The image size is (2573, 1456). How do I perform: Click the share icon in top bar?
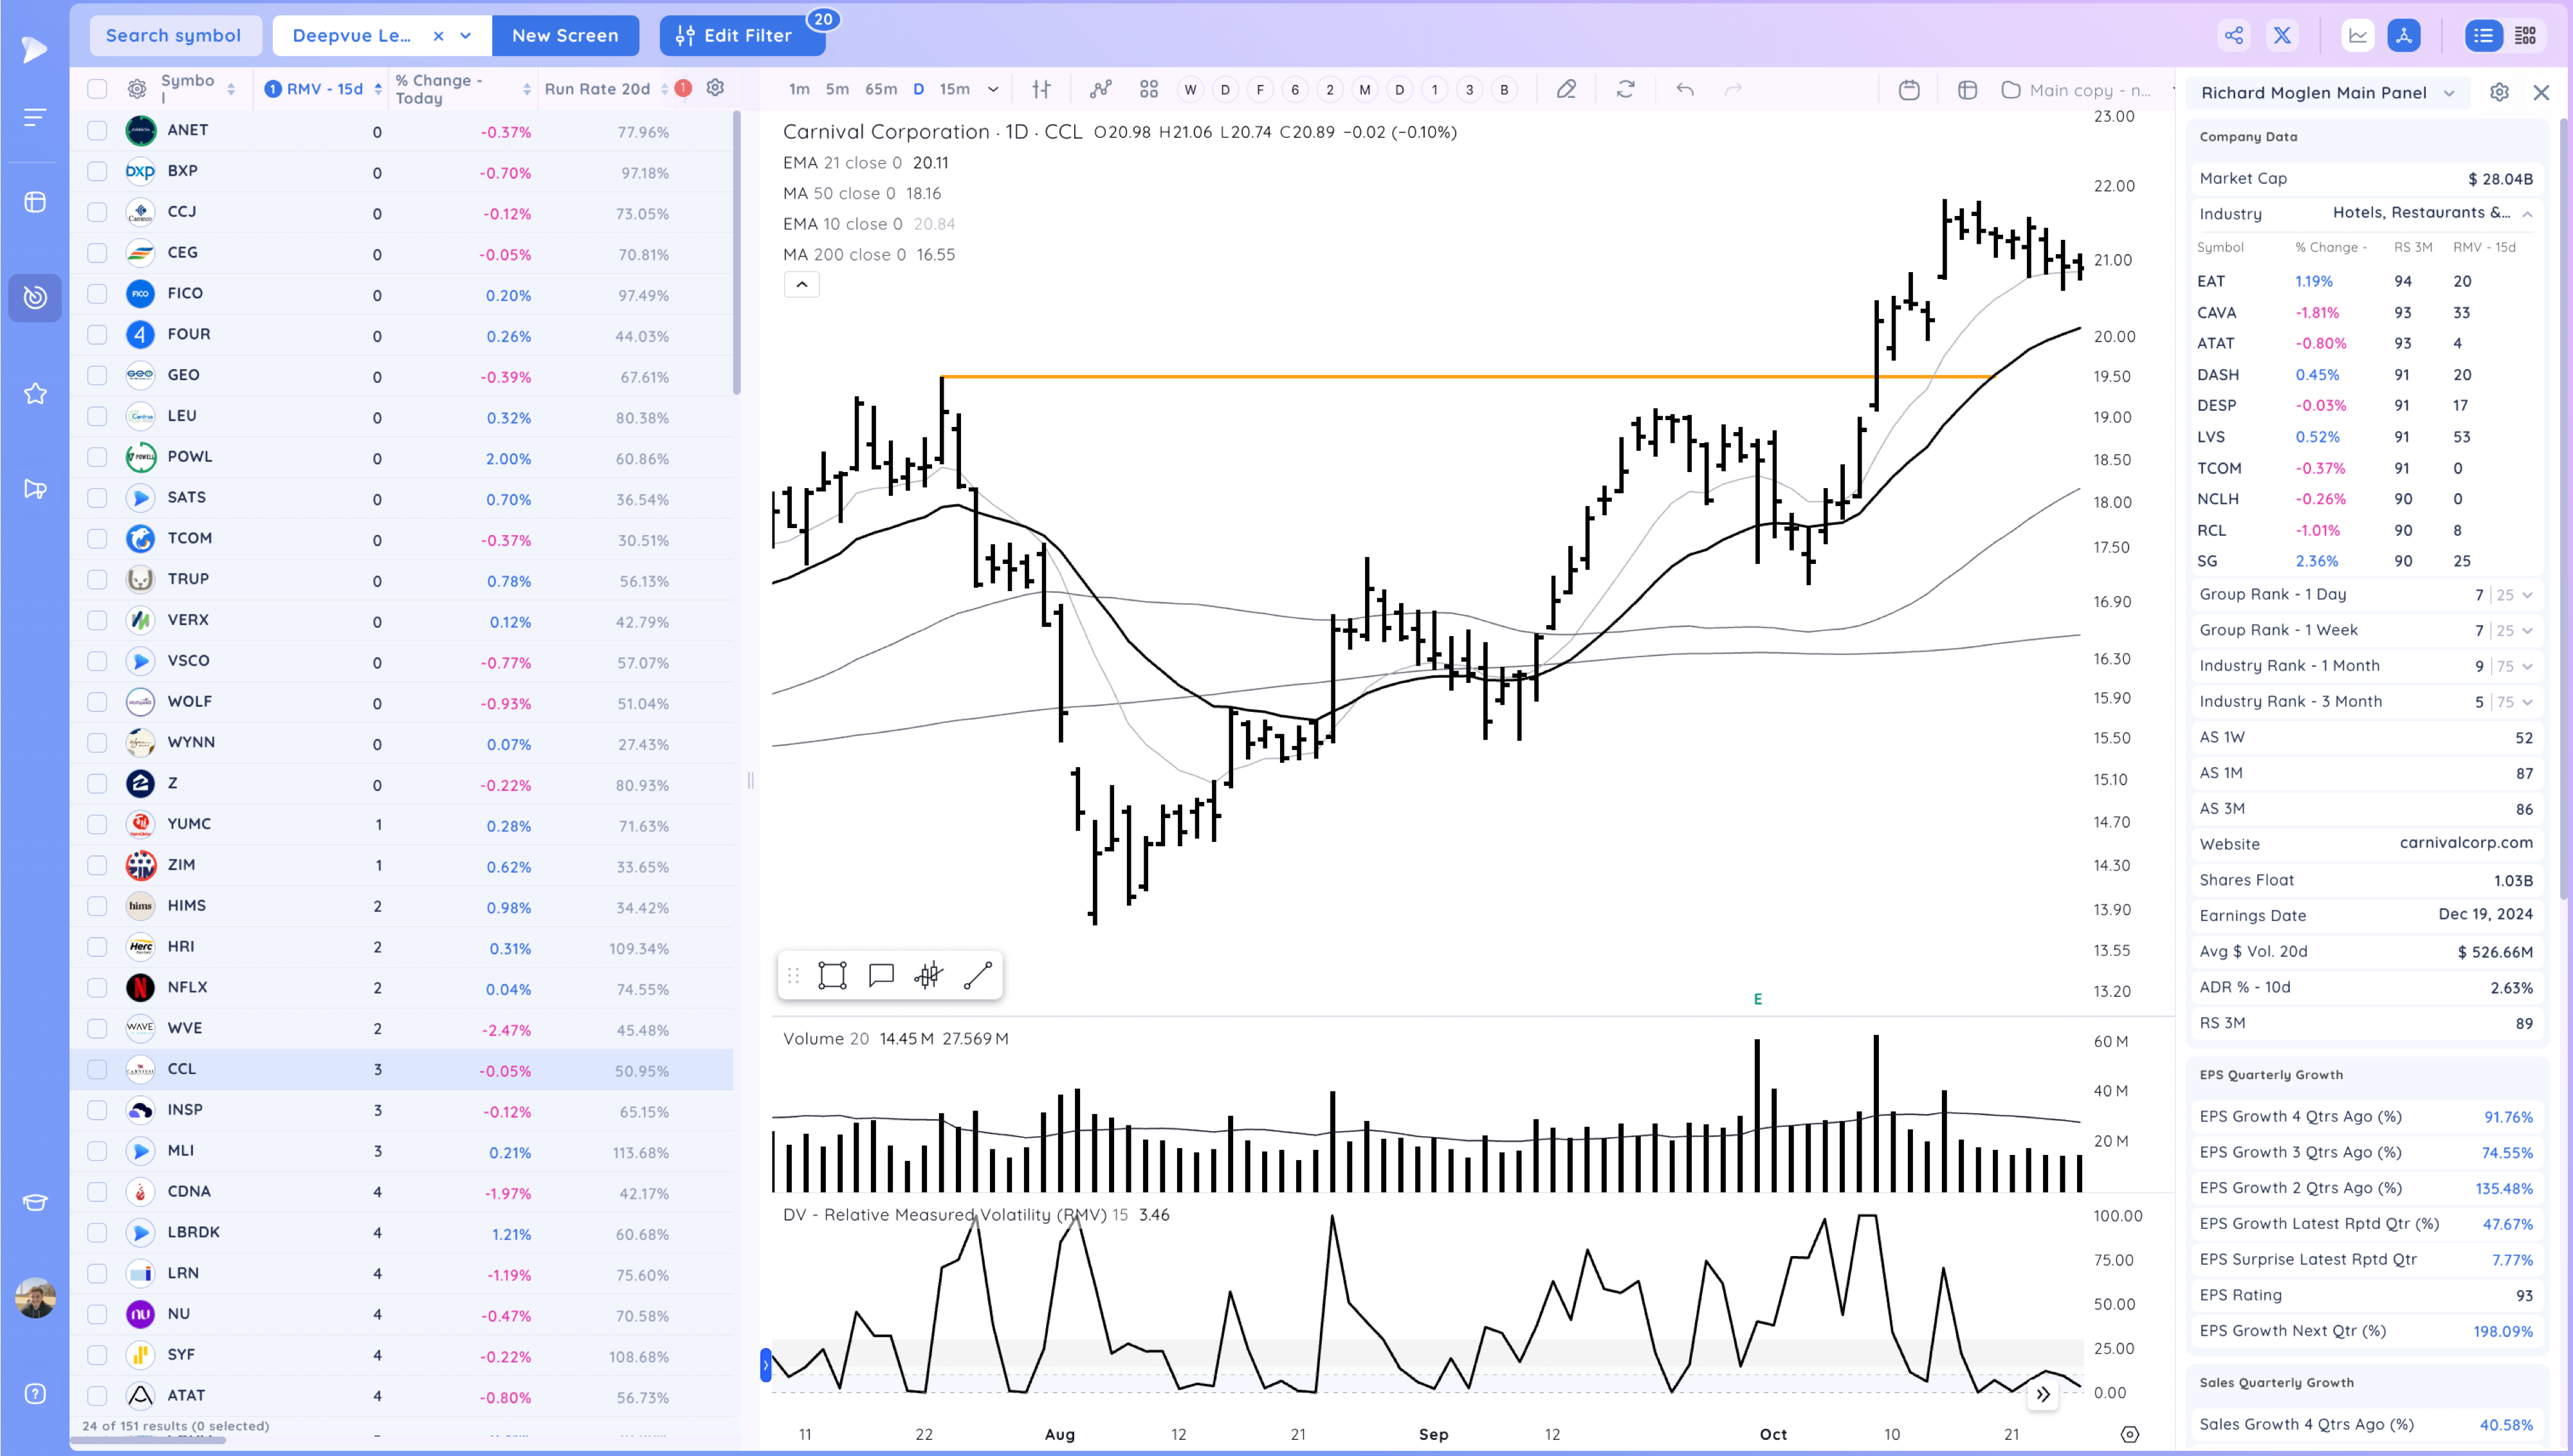[x=2233, y=36]
